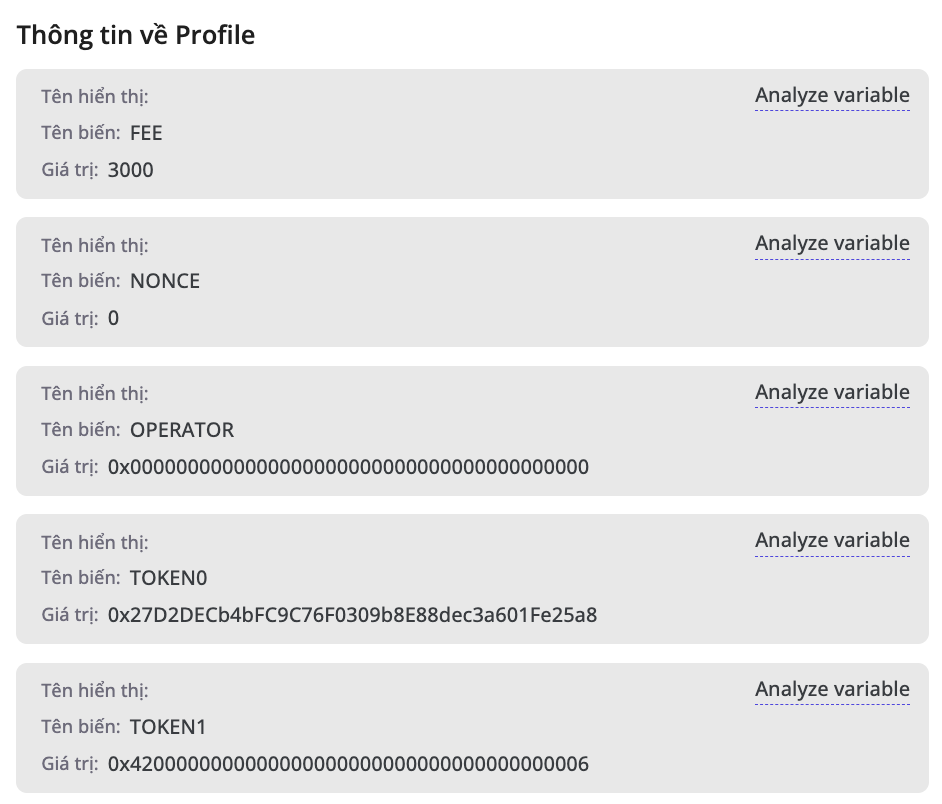Click the TOKEN1 variable name

coord(168,727)
